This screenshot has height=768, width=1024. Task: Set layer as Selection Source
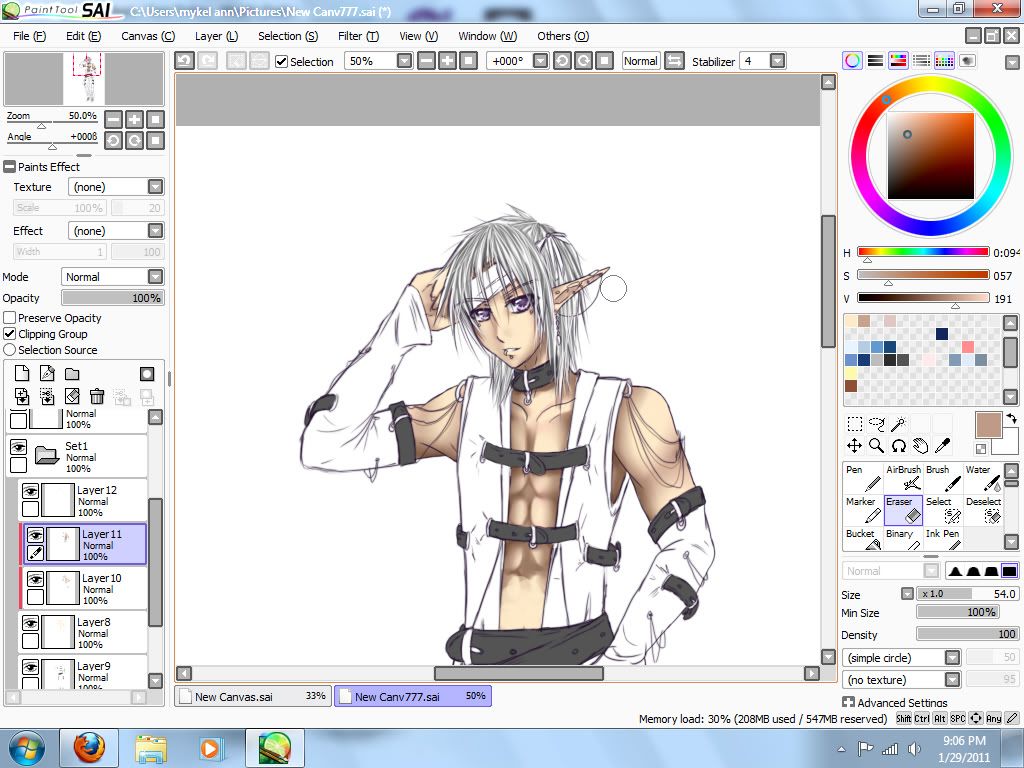click(x=10, y=350)
